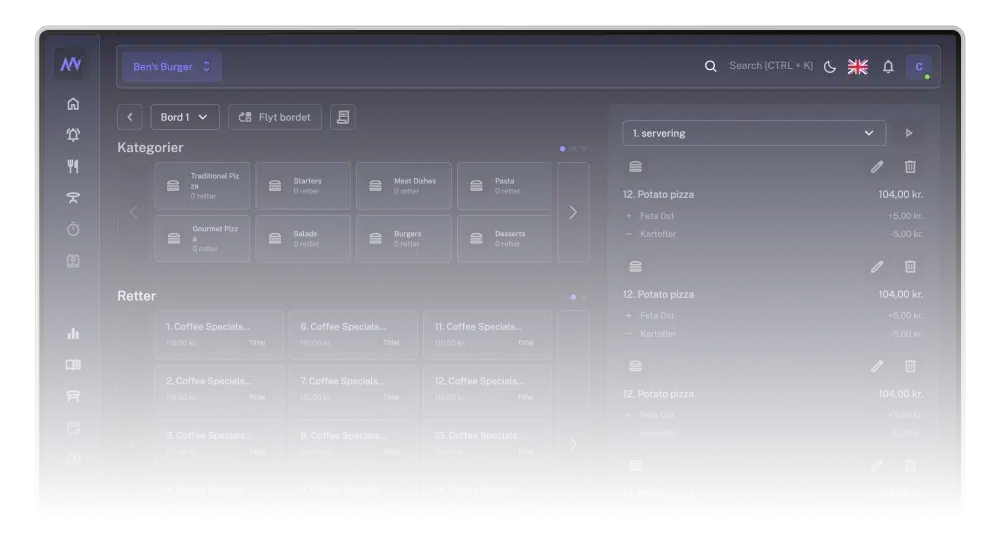1000x533 pixels.
Task: Open the fork and knife sidebar icon
Action: [x=73, y=166]
